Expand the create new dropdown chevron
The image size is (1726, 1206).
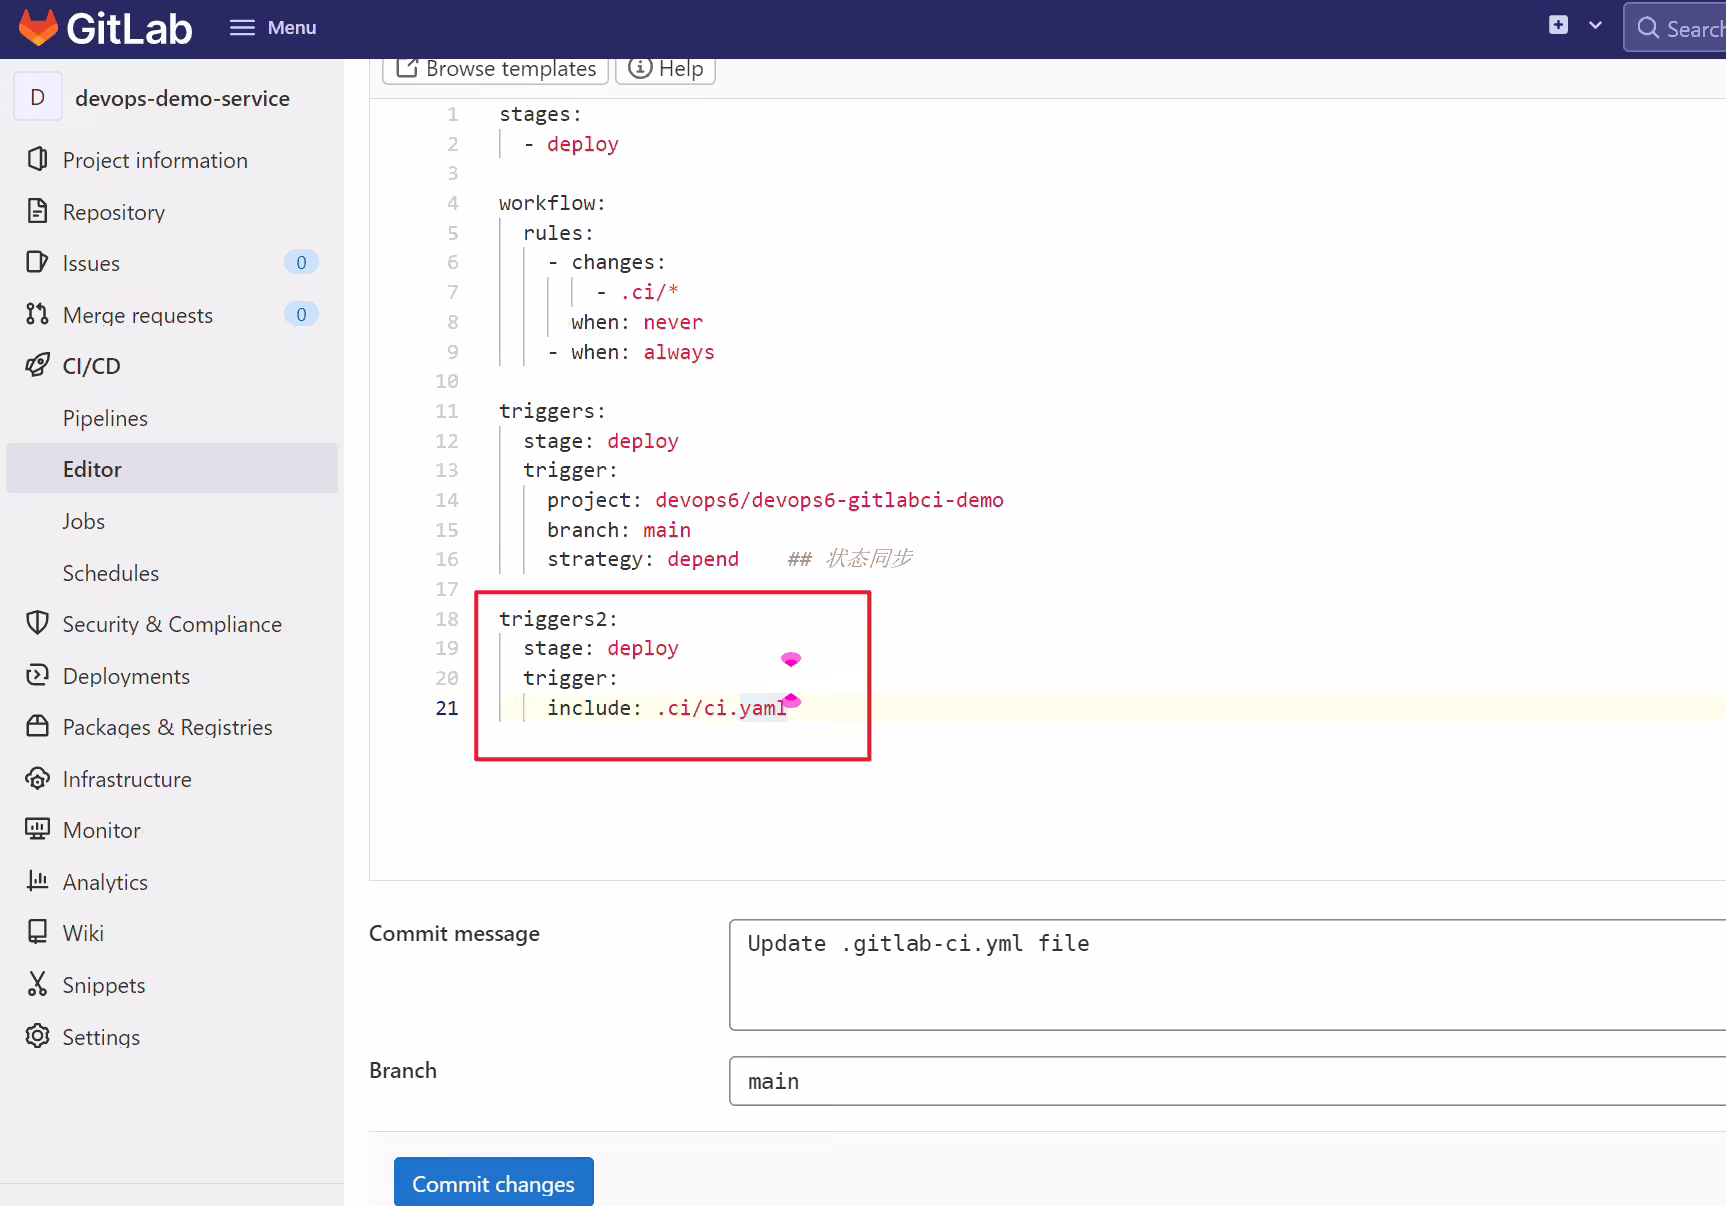click(1596, 25)
